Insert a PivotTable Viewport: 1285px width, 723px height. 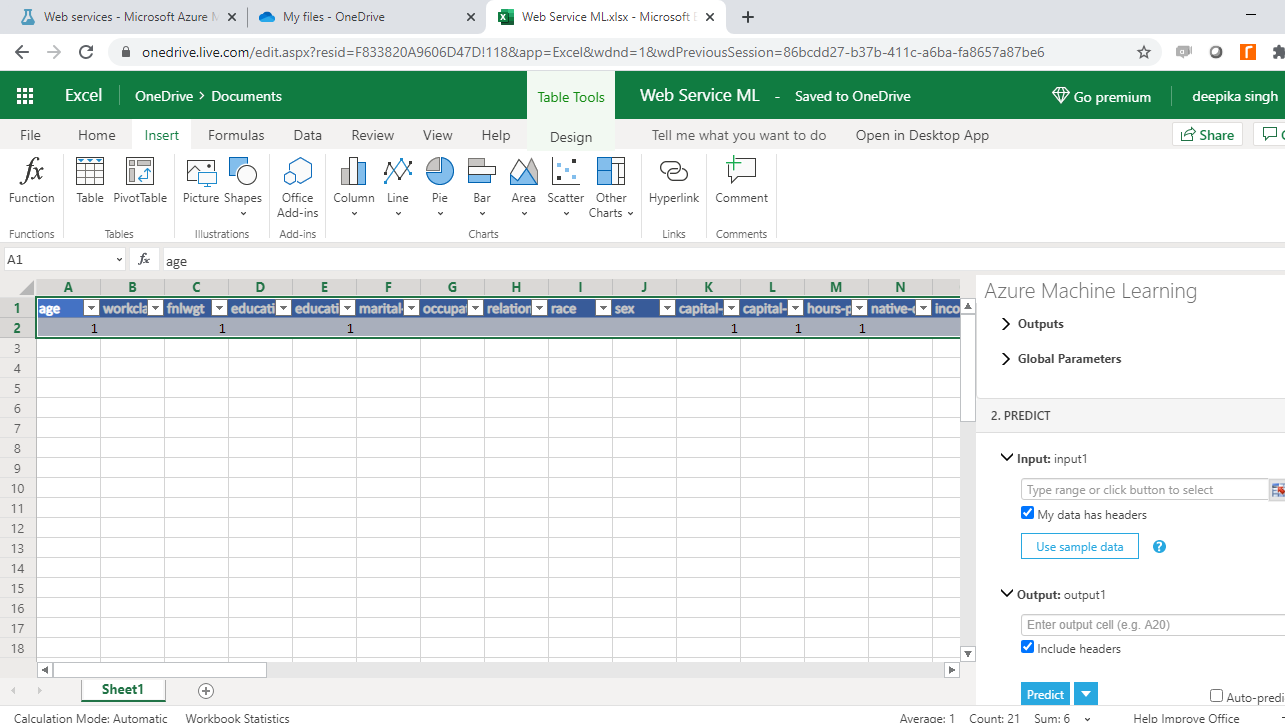140,181
